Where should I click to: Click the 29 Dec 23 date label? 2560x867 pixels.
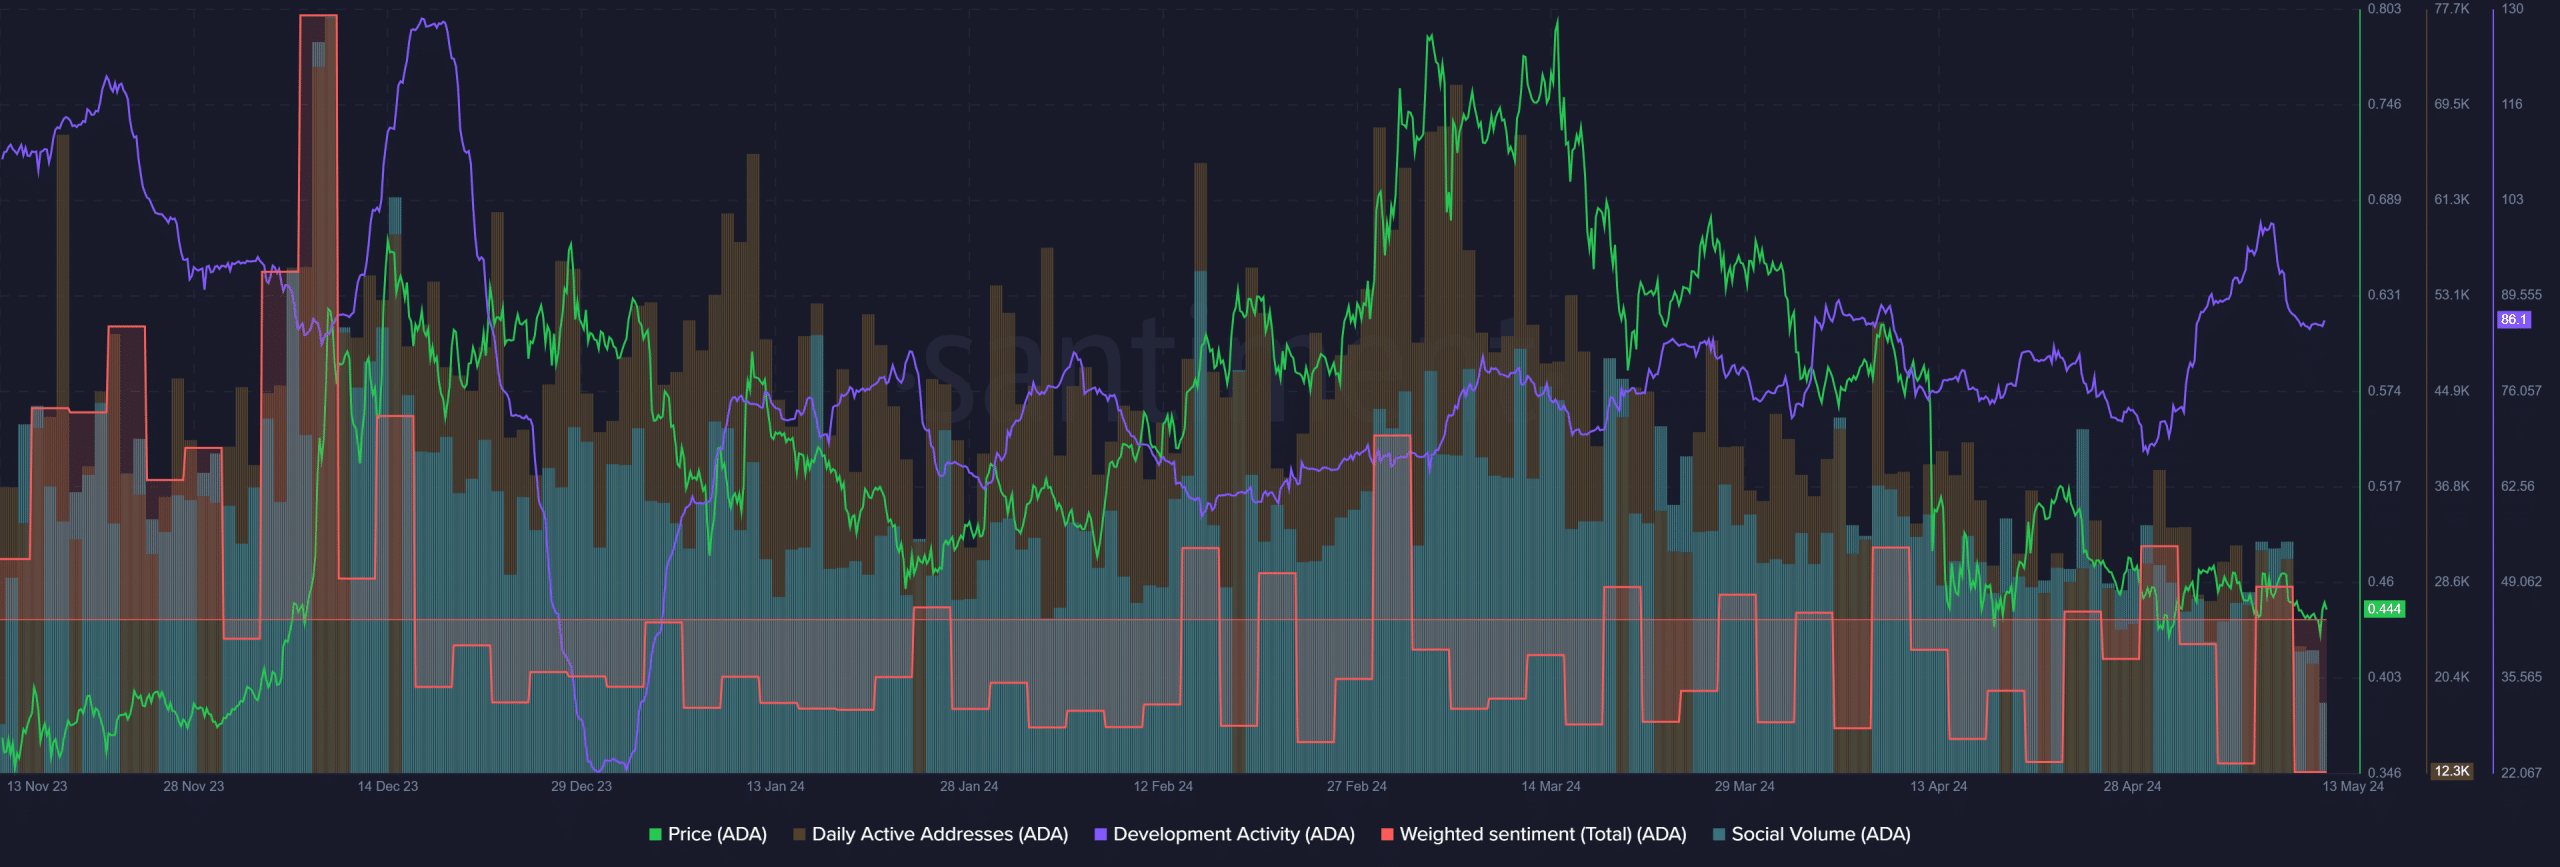[x=581, y=786]
